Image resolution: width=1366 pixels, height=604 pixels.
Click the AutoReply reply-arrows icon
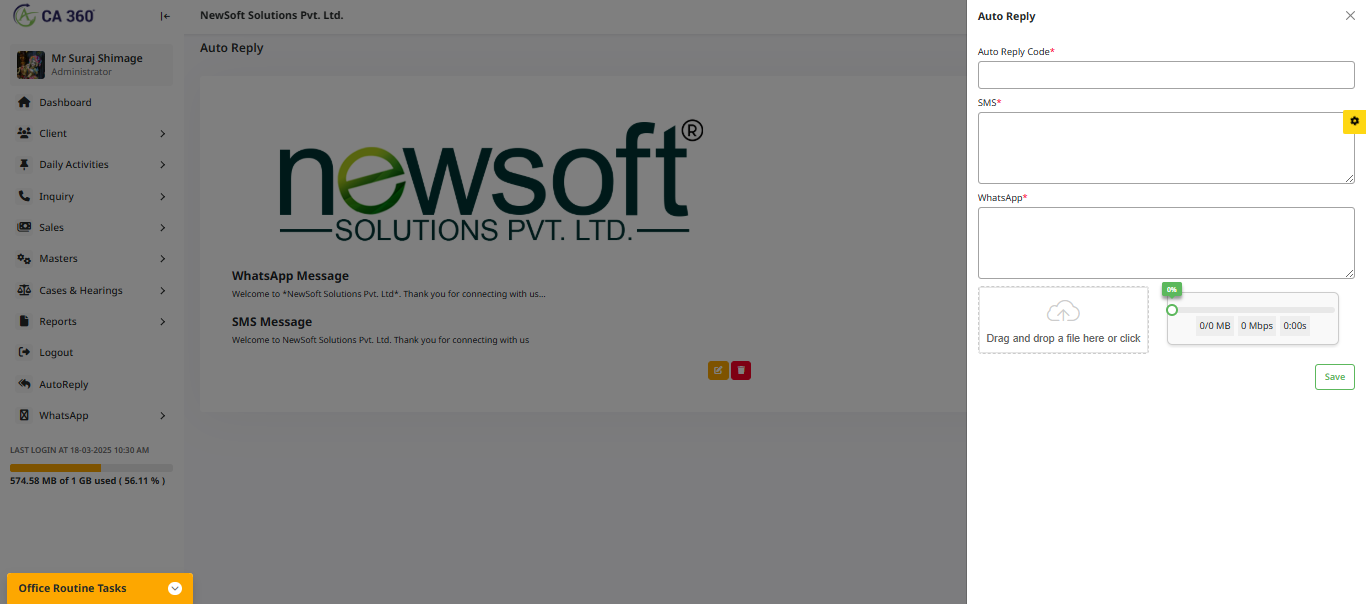point(24,384)
